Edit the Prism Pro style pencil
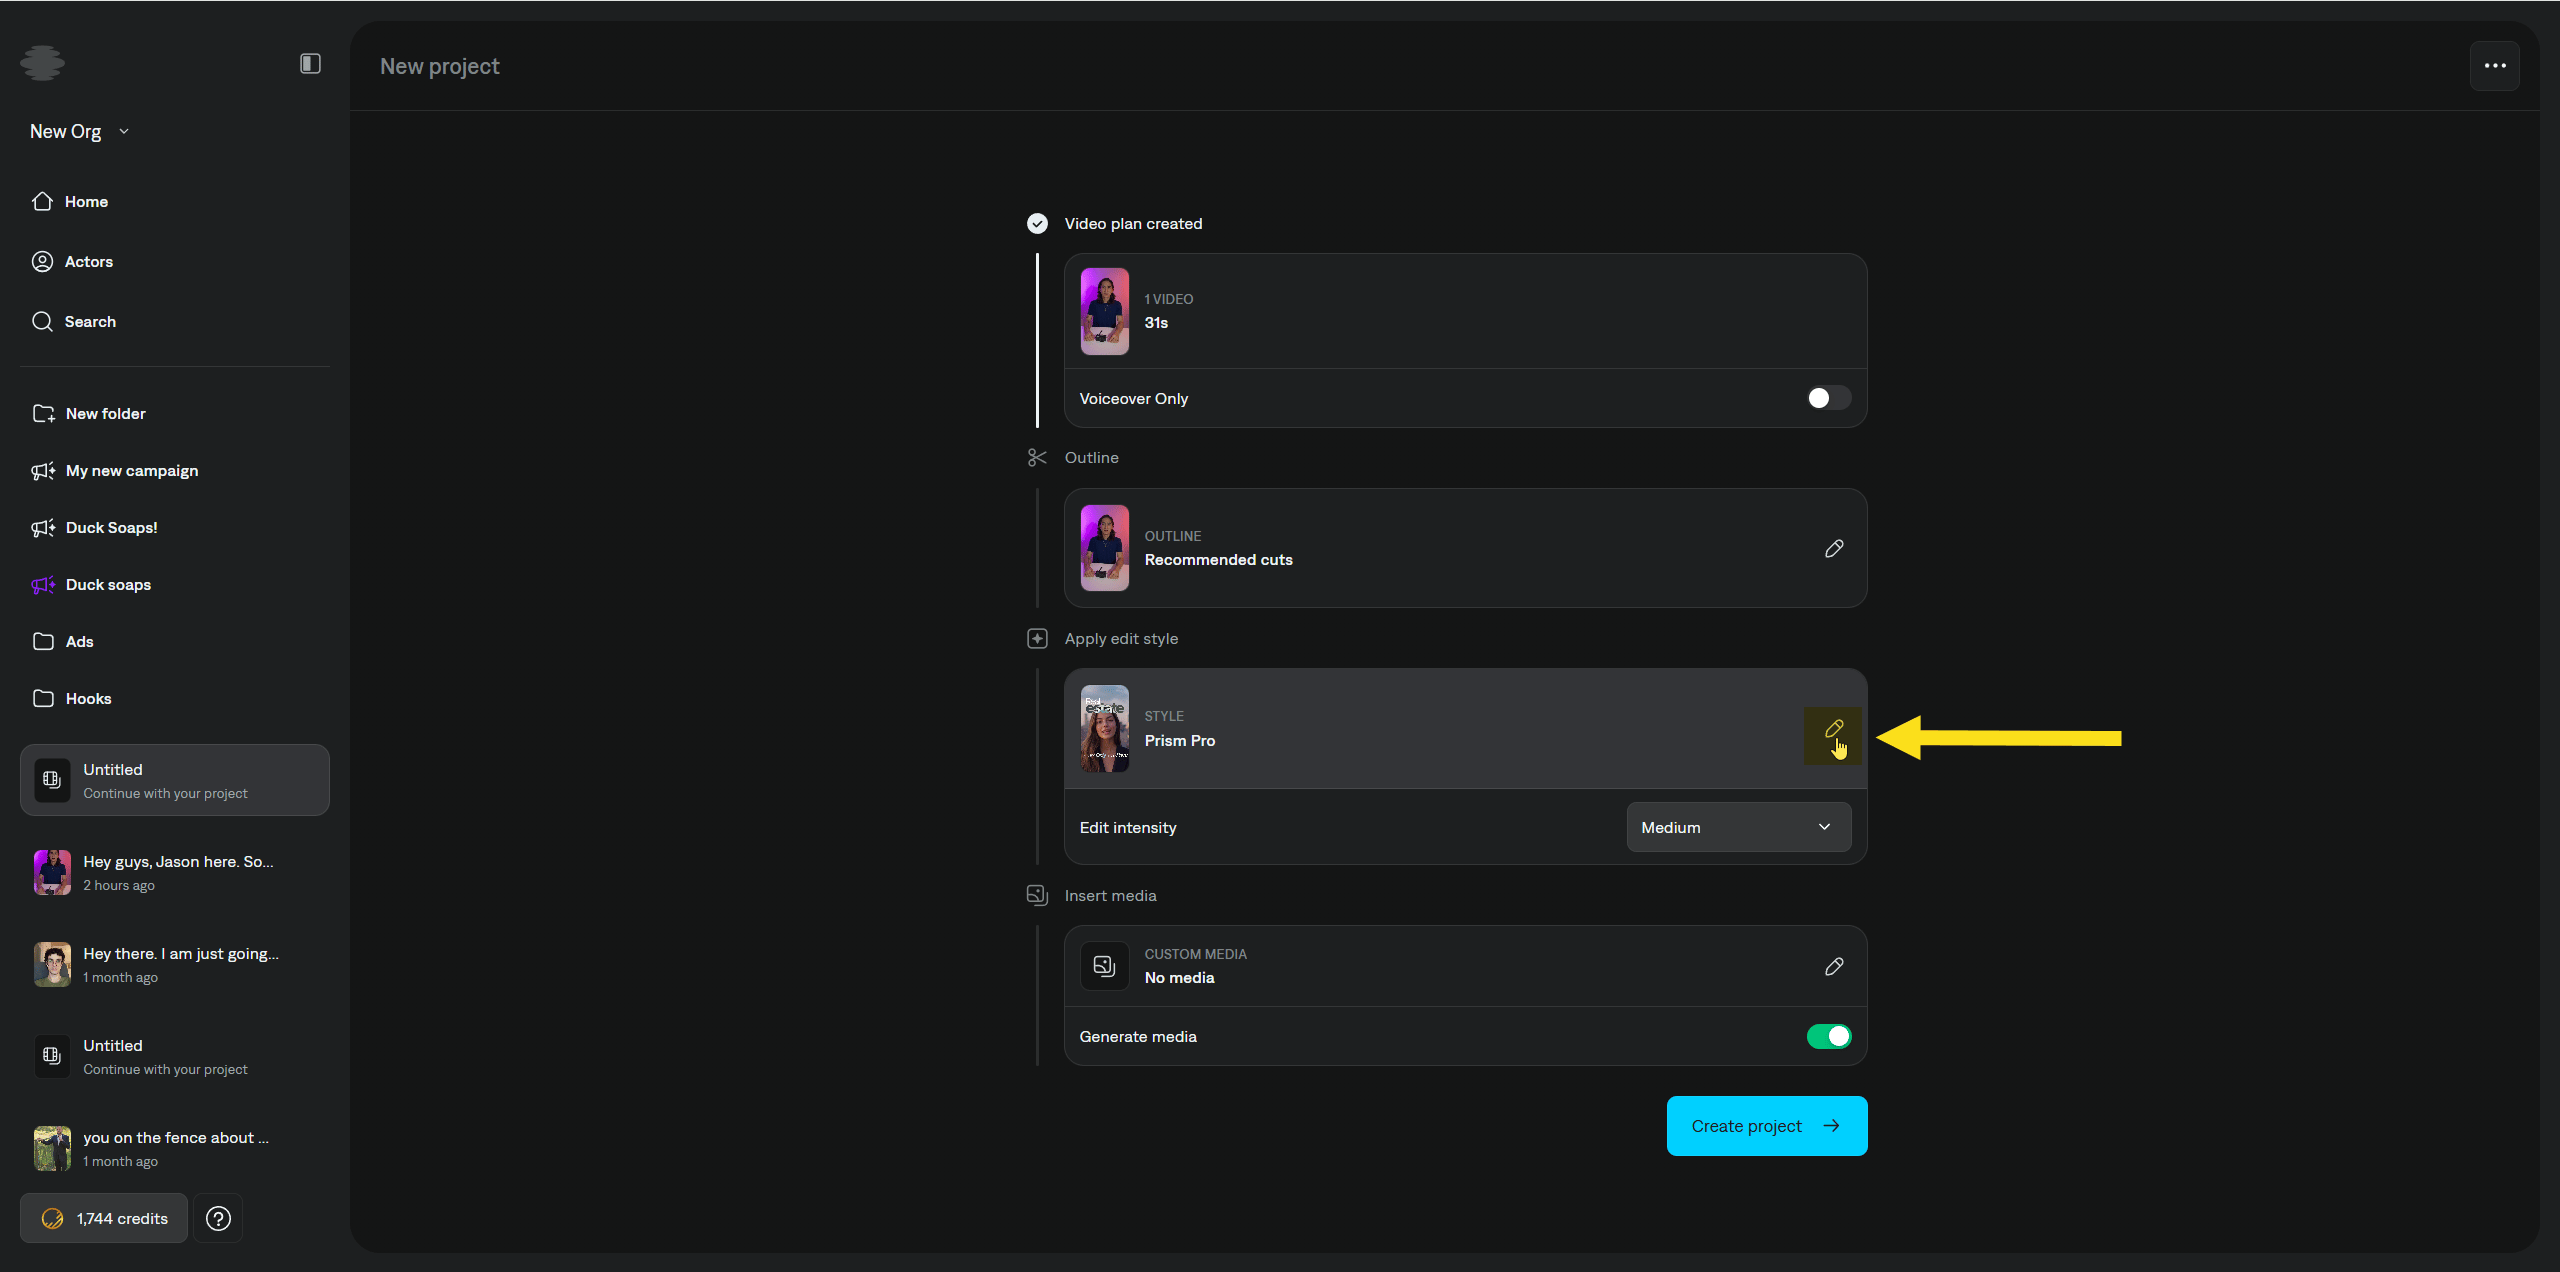2560x1272 pixels. (1834, 729)
